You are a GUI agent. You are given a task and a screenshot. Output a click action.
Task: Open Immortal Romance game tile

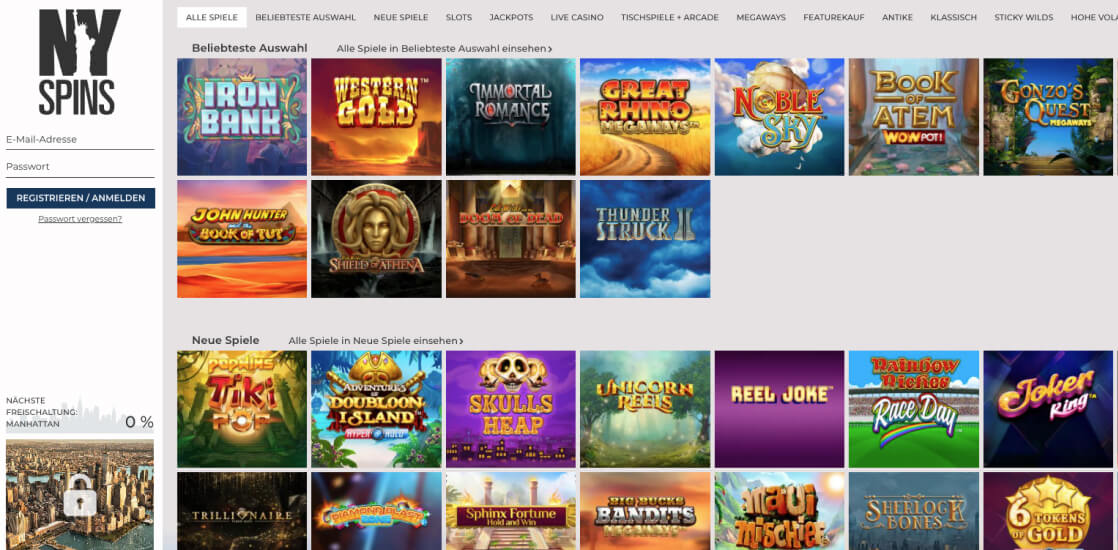[x=511, y=117]
